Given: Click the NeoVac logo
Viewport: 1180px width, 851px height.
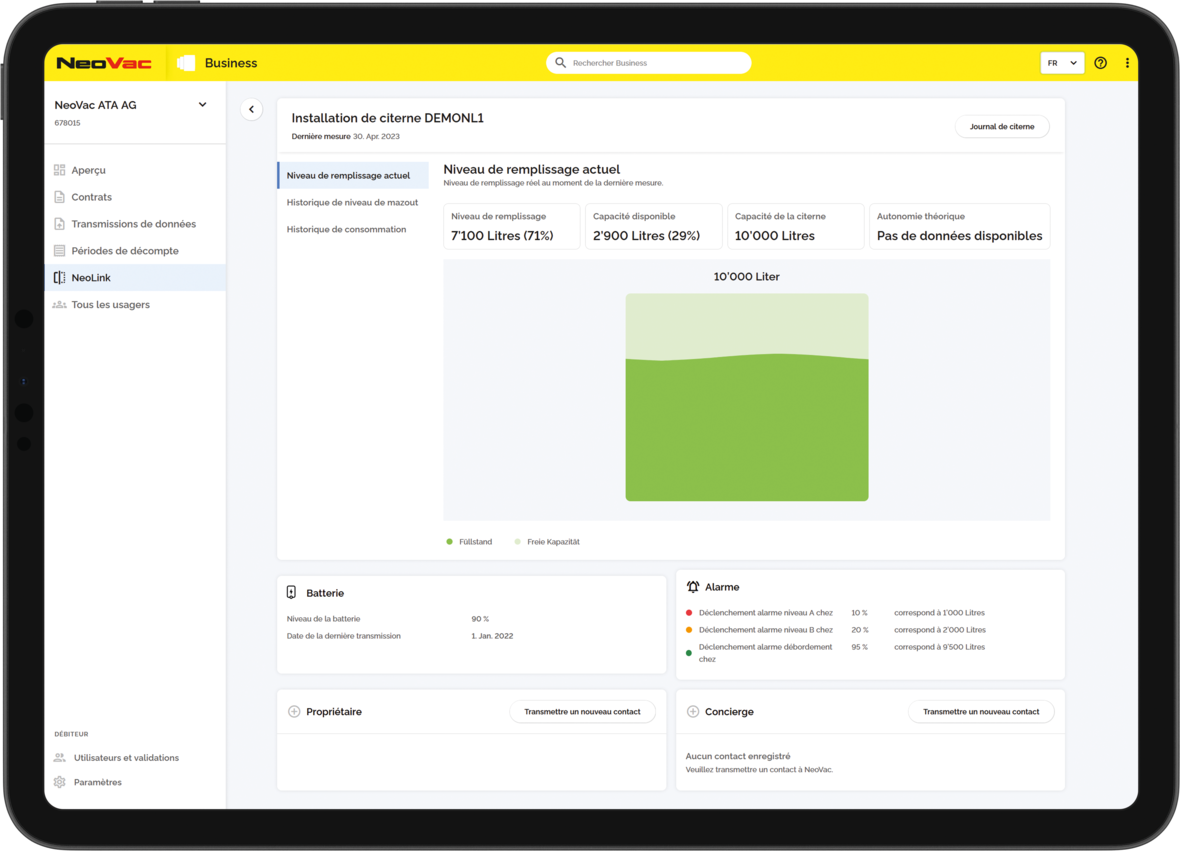Looking at the screenshot, I should click(104, 63).
